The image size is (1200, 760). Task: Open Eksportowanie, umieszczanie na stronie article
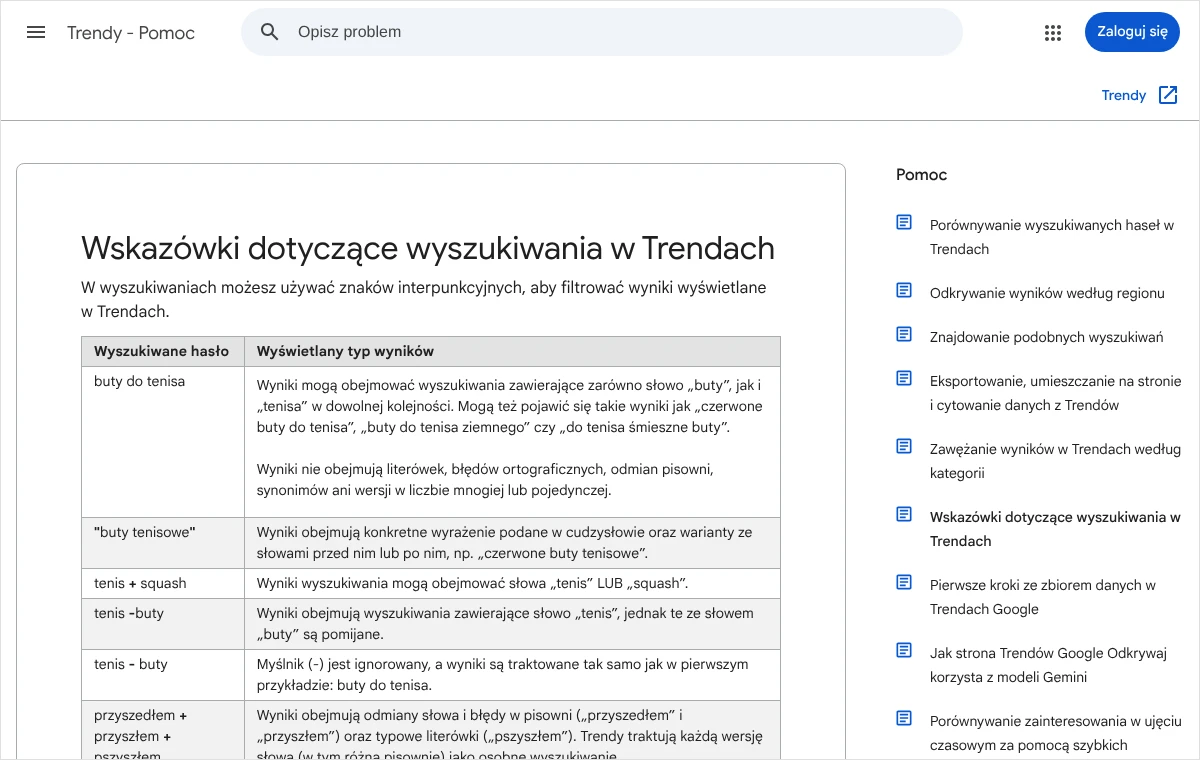[1055, 393]
